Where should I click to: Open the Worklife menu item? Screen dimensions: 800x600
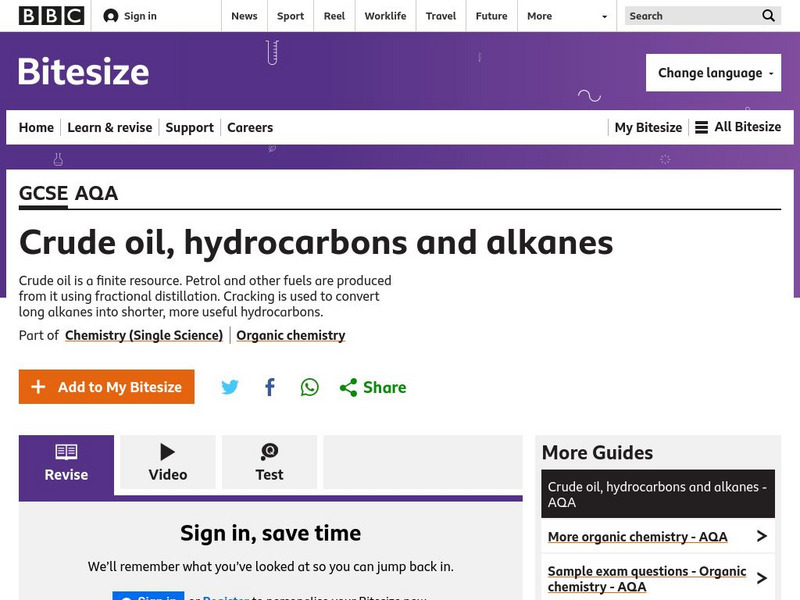(385, 16)
